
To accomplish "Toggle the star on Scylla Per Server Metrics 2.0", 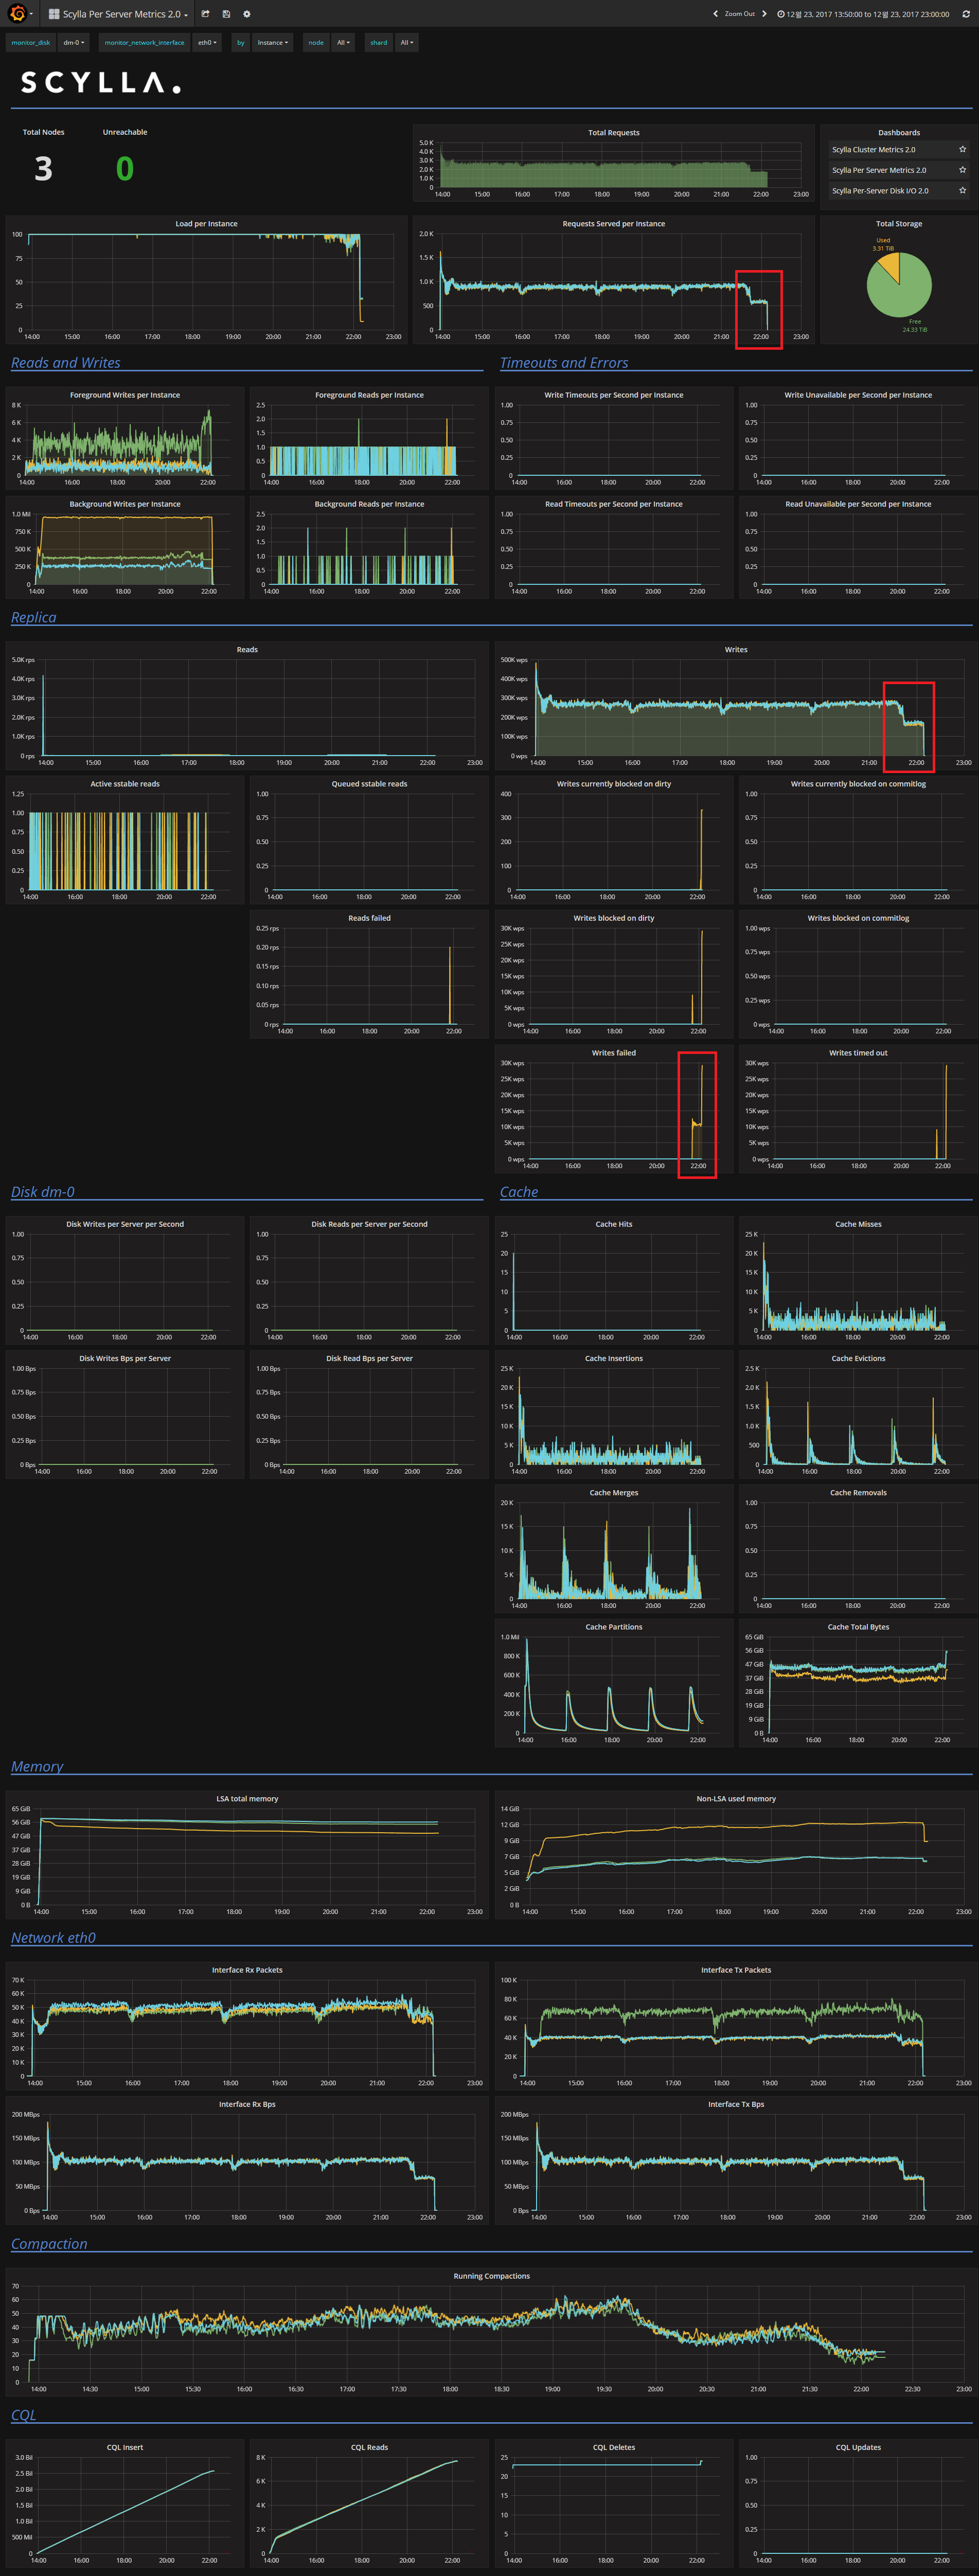I will (962, 169).
